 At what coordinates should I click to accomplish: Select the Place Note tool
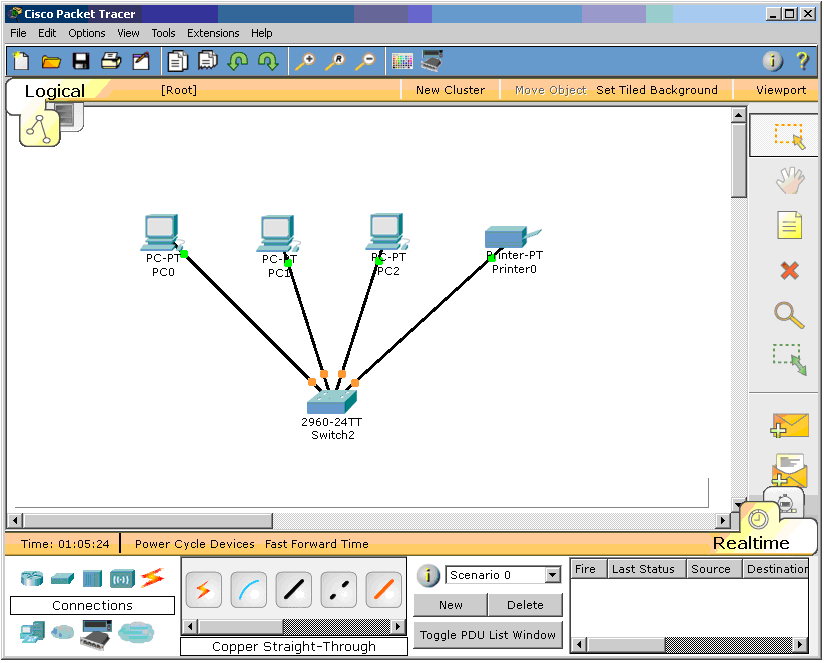point(789,225)
